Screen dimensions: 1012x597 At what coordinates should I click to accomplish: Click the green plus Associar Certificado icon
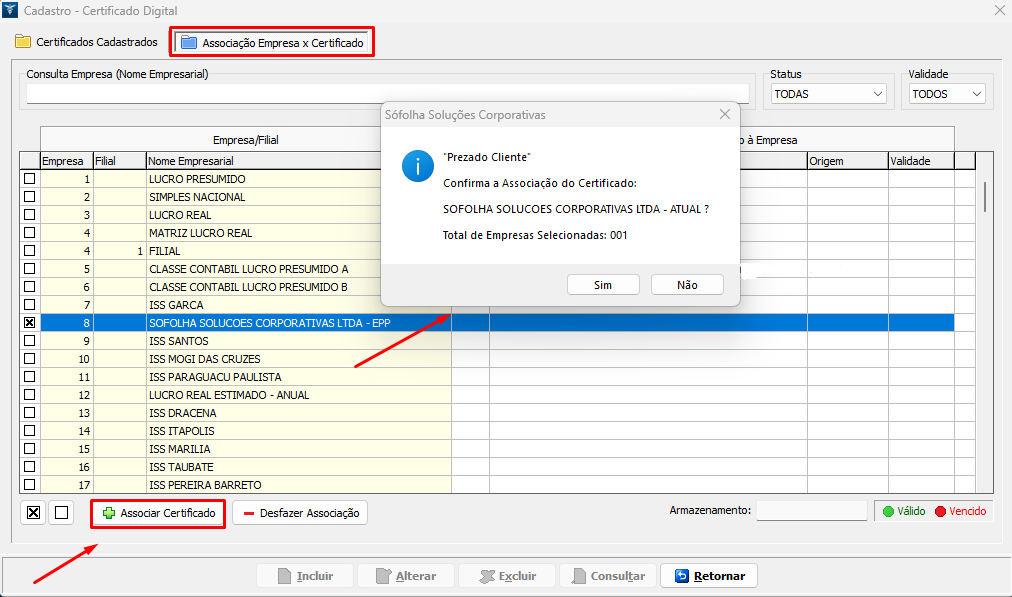click(109, 513)
